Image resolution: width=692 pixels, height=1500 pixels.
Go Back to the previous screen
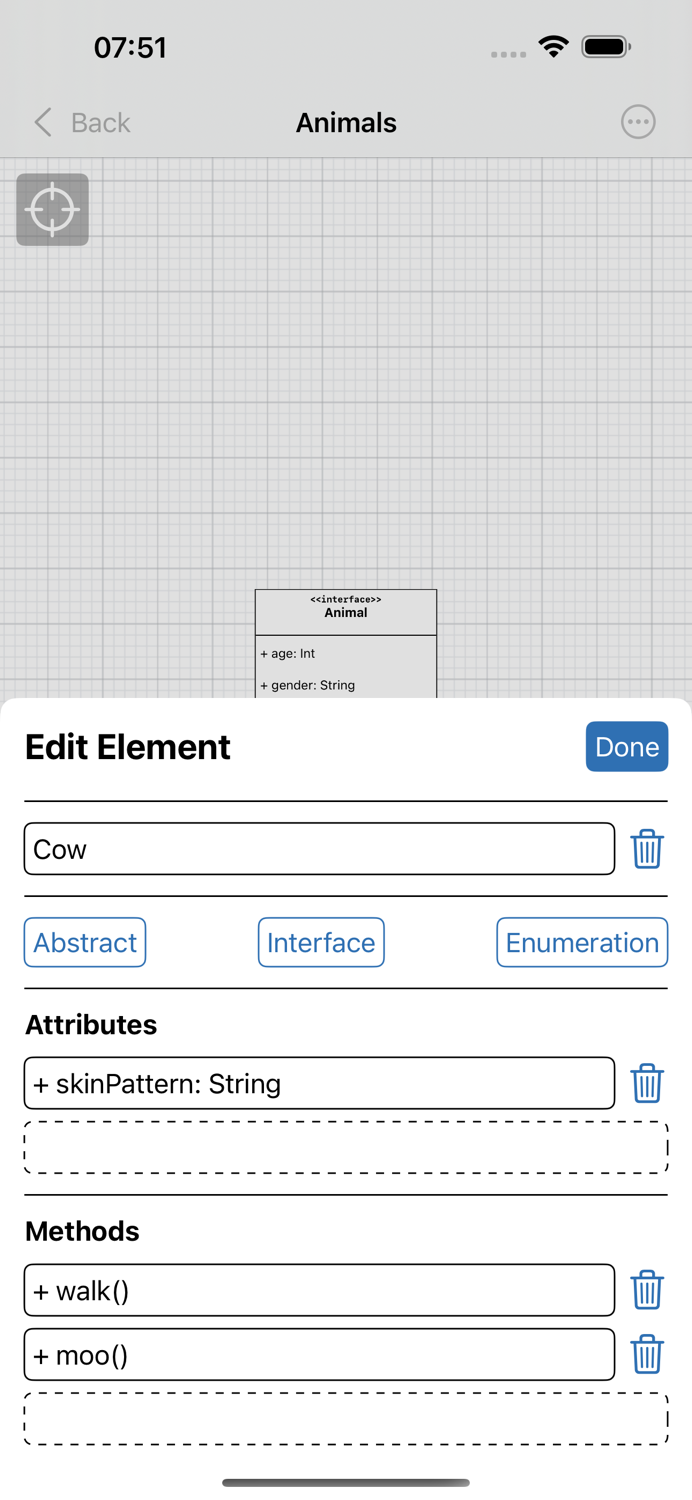coord(99,122)
